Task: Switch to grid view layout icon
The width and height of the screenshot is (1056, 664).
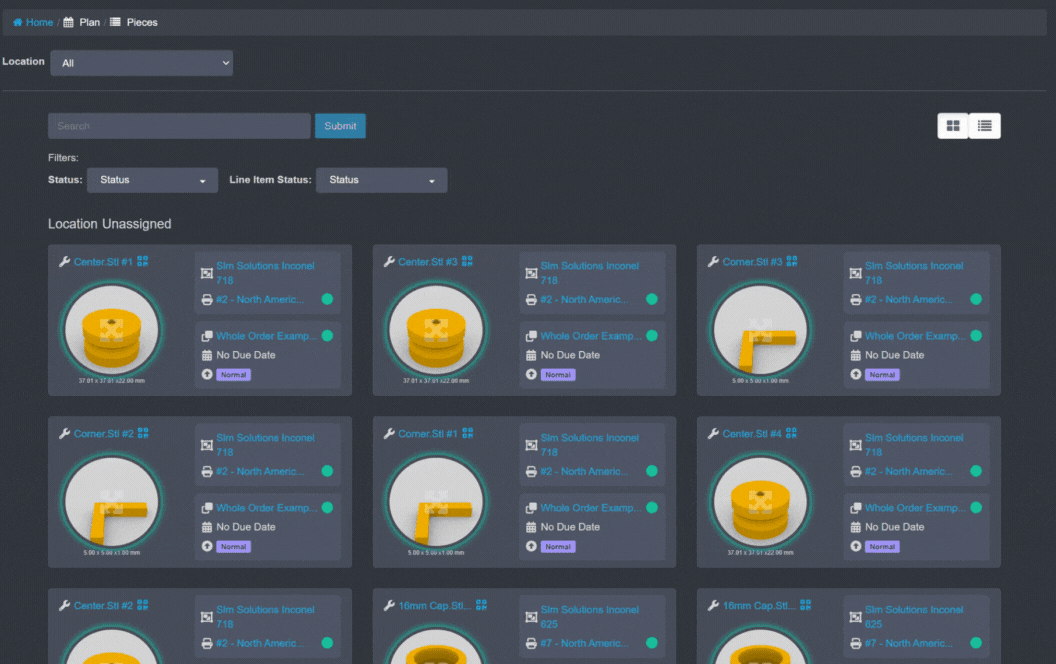Action: click(953, 126)
